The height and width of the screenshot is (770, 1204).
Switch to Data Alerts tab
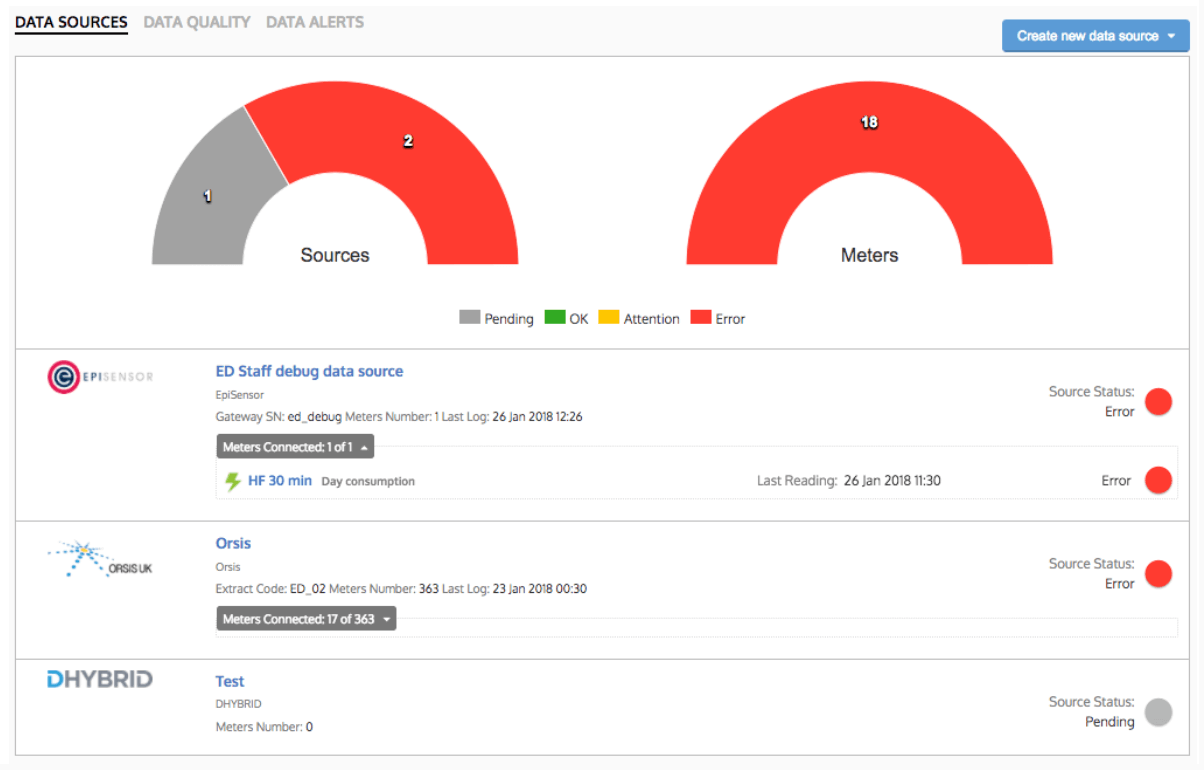tap(315, 22)
